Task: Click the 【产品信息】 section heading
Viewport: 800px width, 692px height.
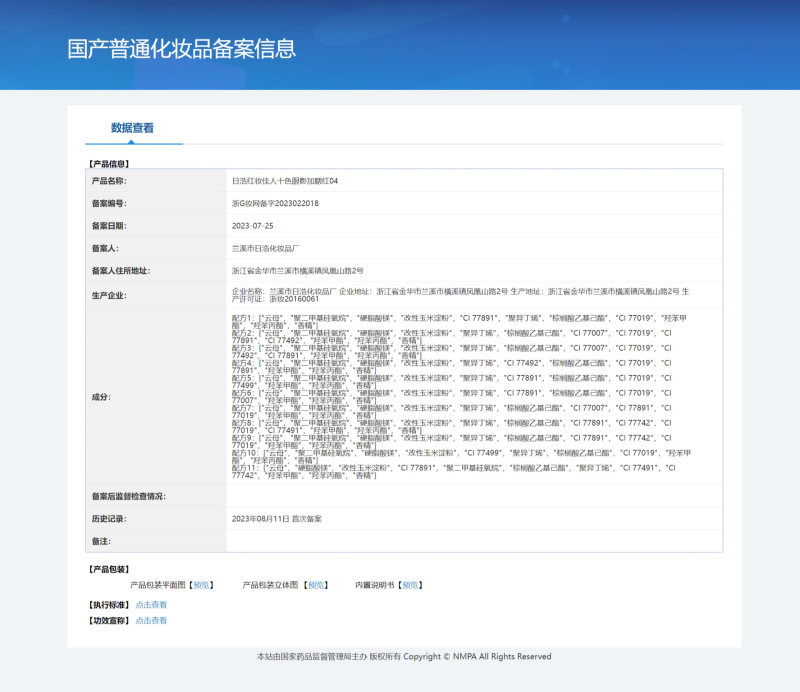Action: 109,164
